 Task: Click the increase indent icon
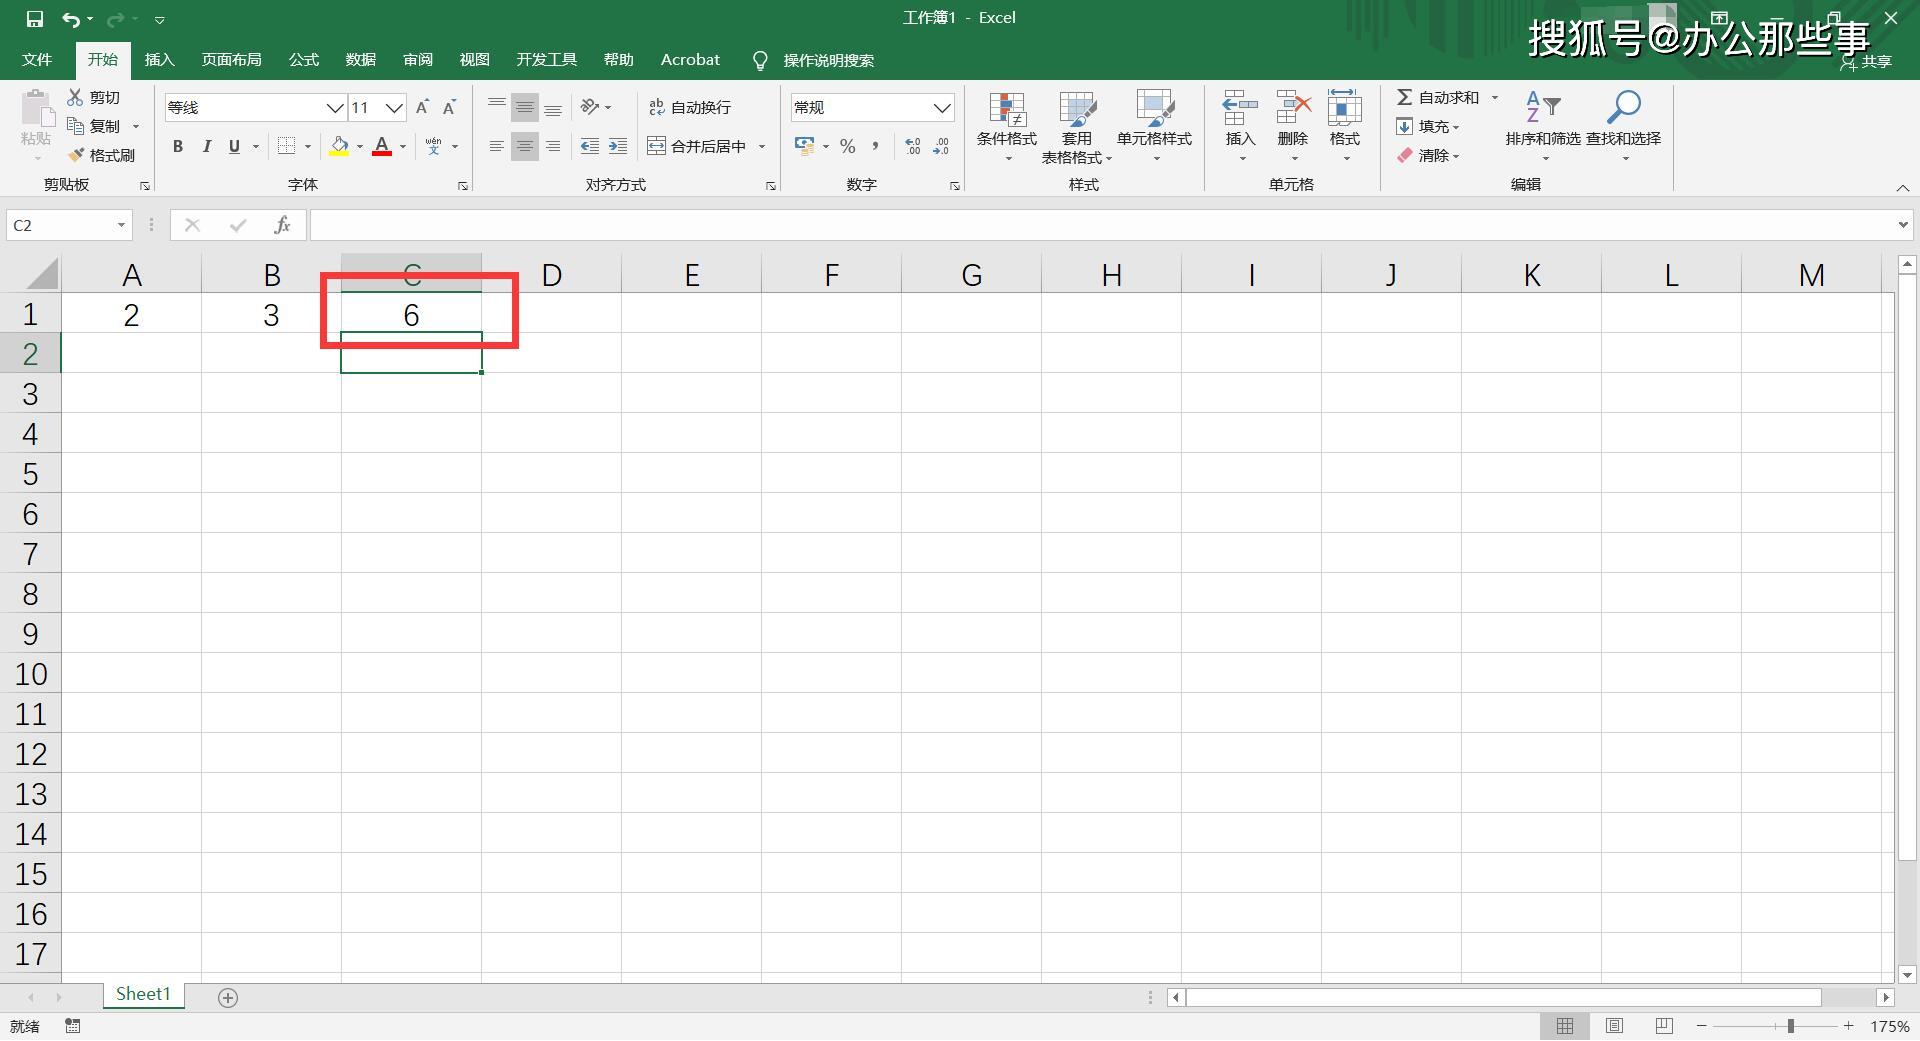coord(618,146)
